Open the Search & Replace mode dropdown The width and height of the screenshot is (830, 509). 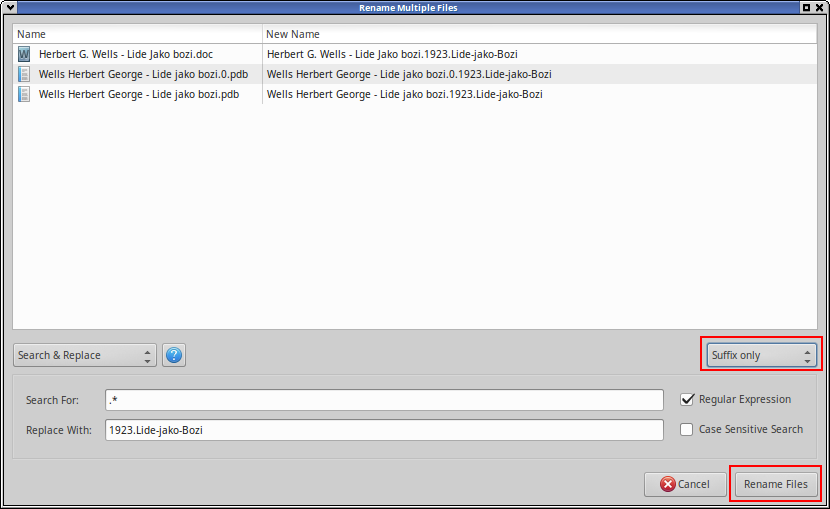pyautogui.click(x=85, y=355)
